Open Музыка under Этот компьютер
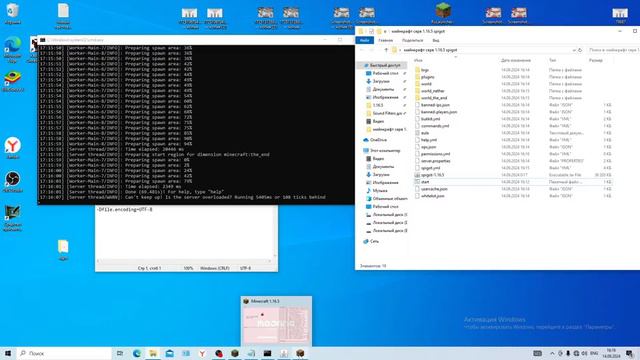Screen dimensions: 640x360 380,191
